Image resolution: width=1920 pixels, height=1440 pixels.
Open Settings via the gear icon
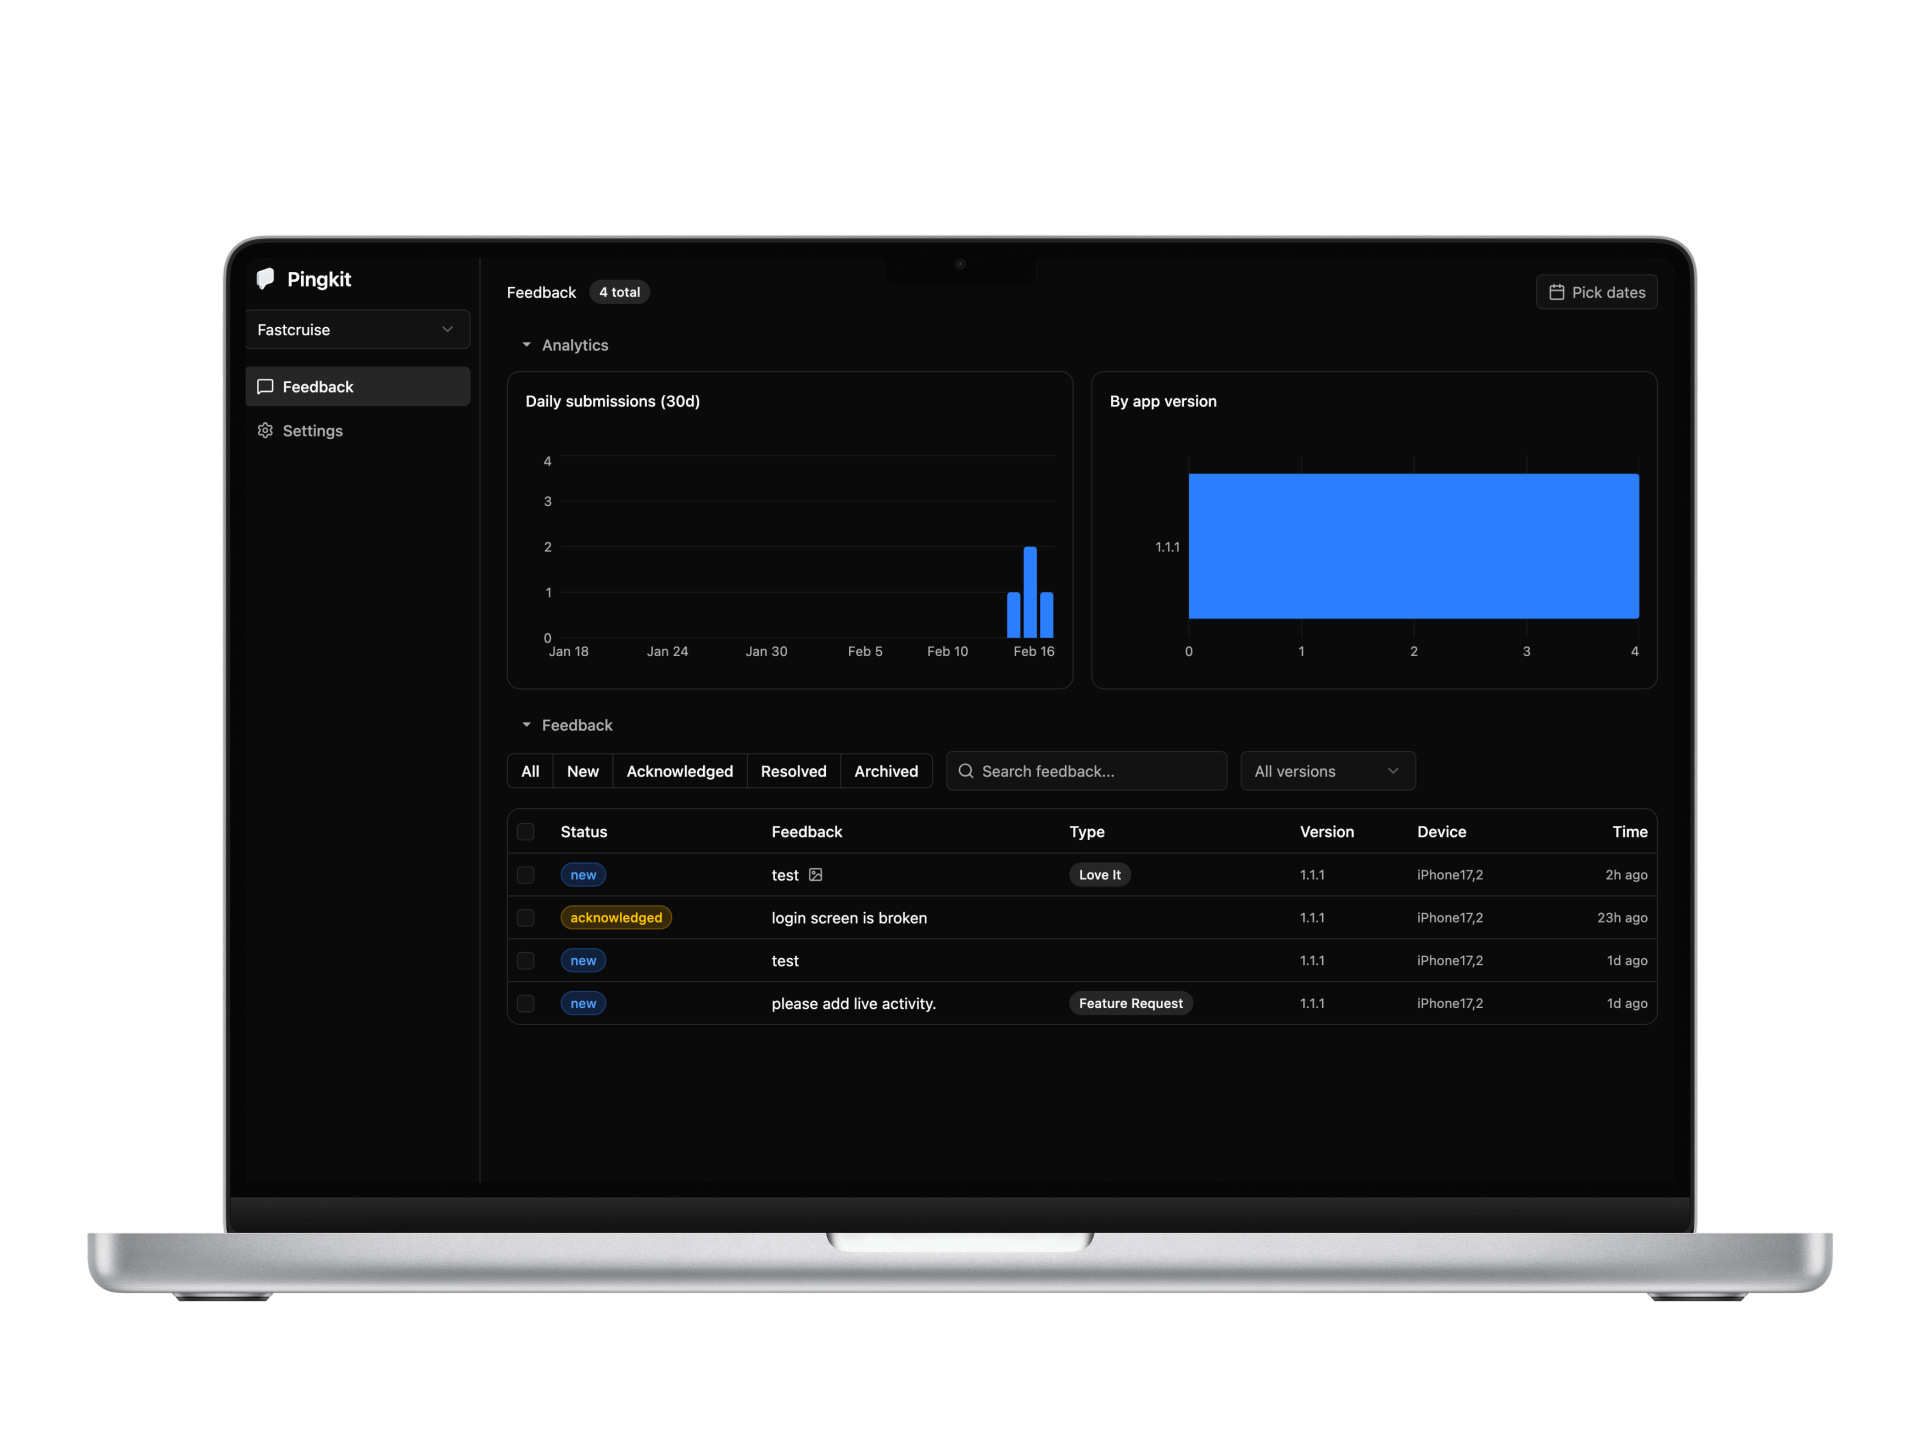click(265, 430)
